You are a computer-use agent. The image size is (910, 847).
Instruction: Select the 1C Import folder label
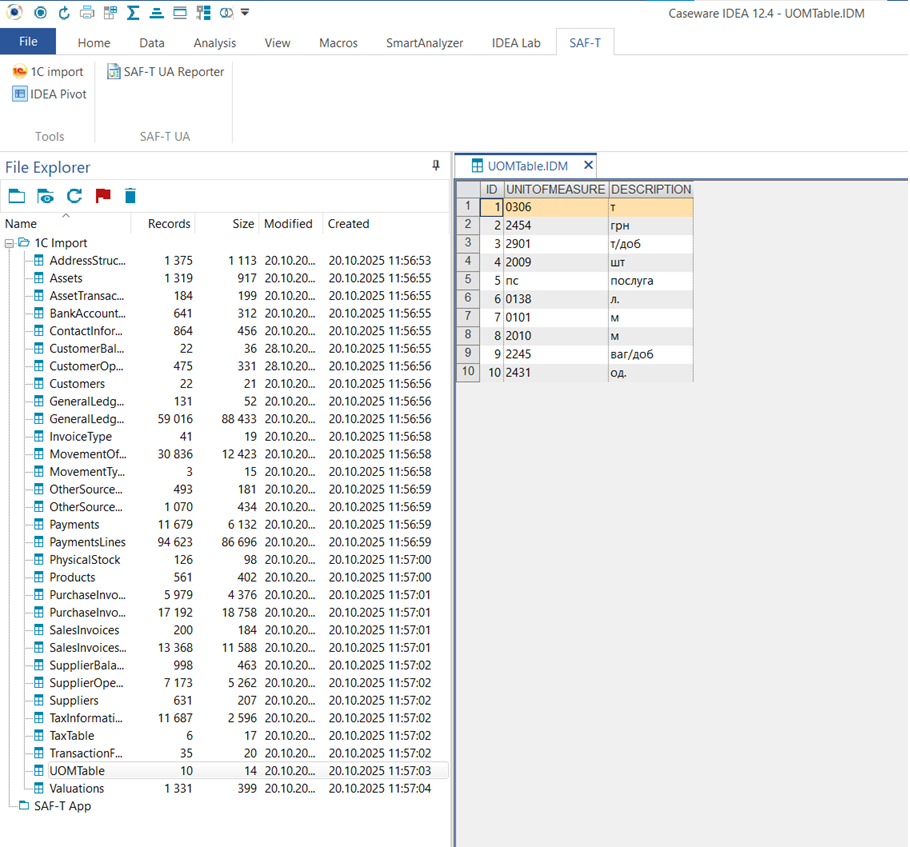pos(60,243)
